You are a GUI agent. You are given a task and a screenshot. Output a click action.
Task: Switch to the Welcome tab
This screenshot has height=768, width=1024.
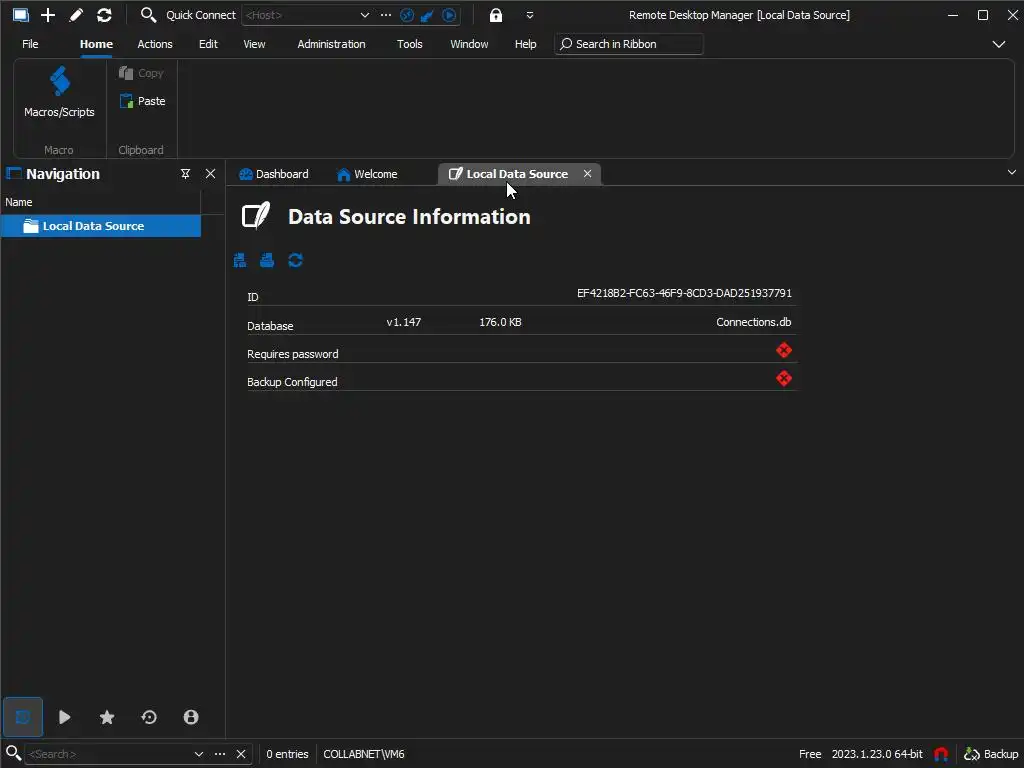point(367,174)
